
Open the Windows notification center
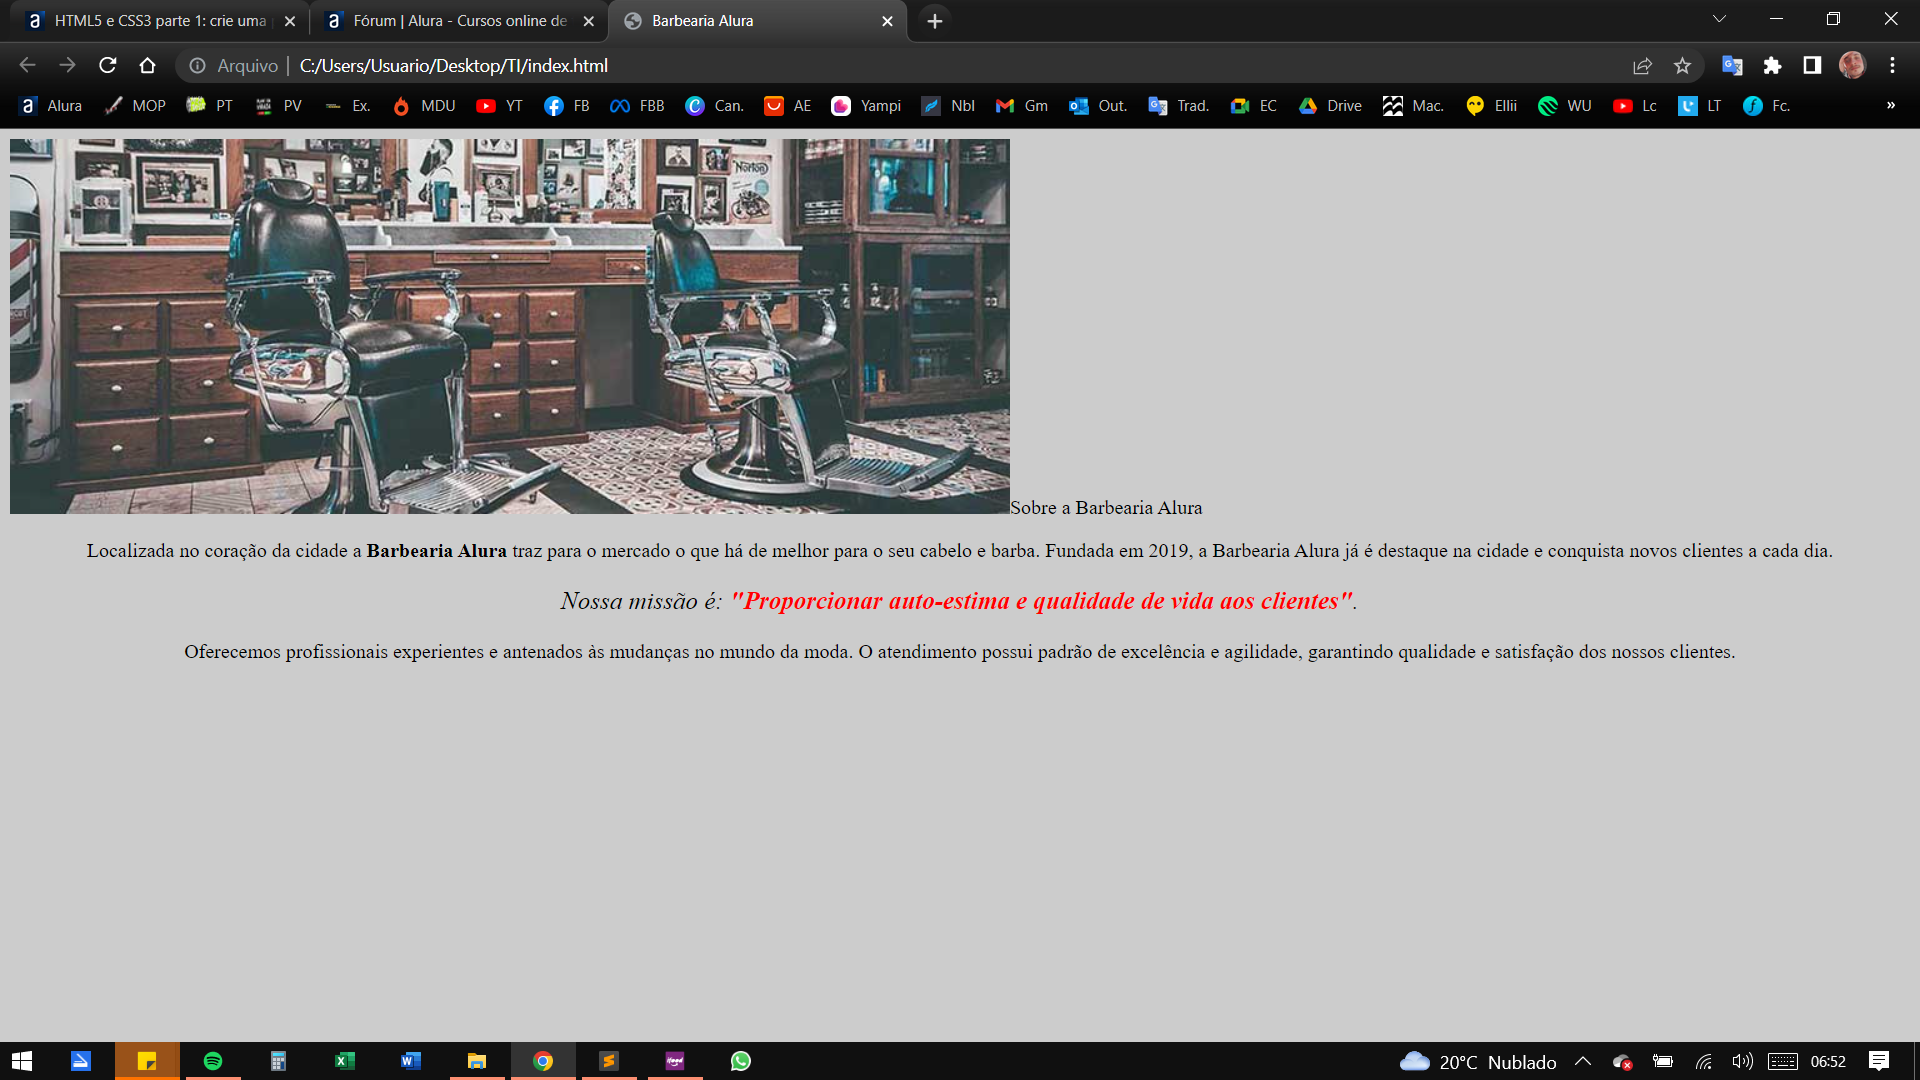click(1879, 1061)
